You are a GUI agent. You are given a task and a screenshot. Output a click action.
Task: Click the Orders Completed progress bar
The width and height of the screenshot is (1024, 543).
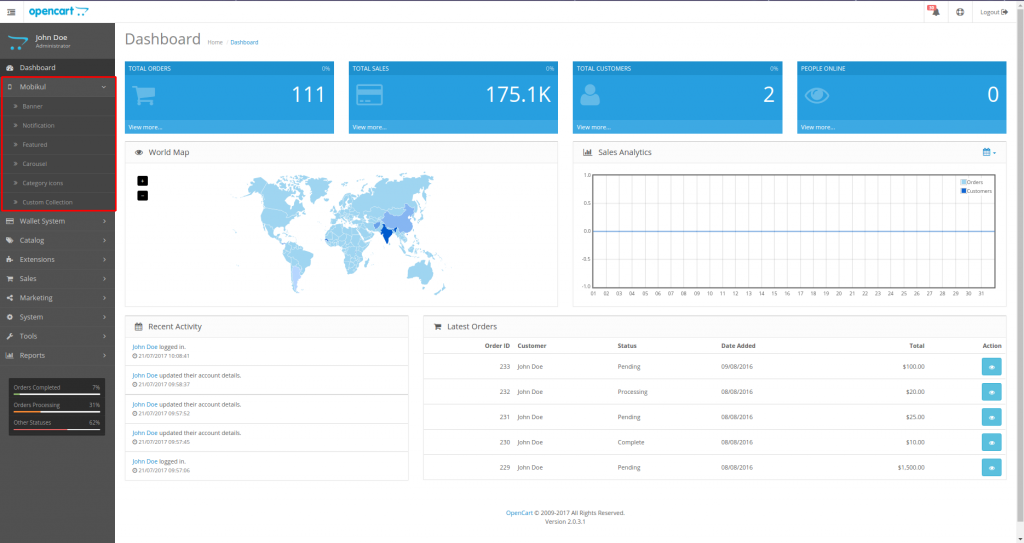click(x=57, y=394)
